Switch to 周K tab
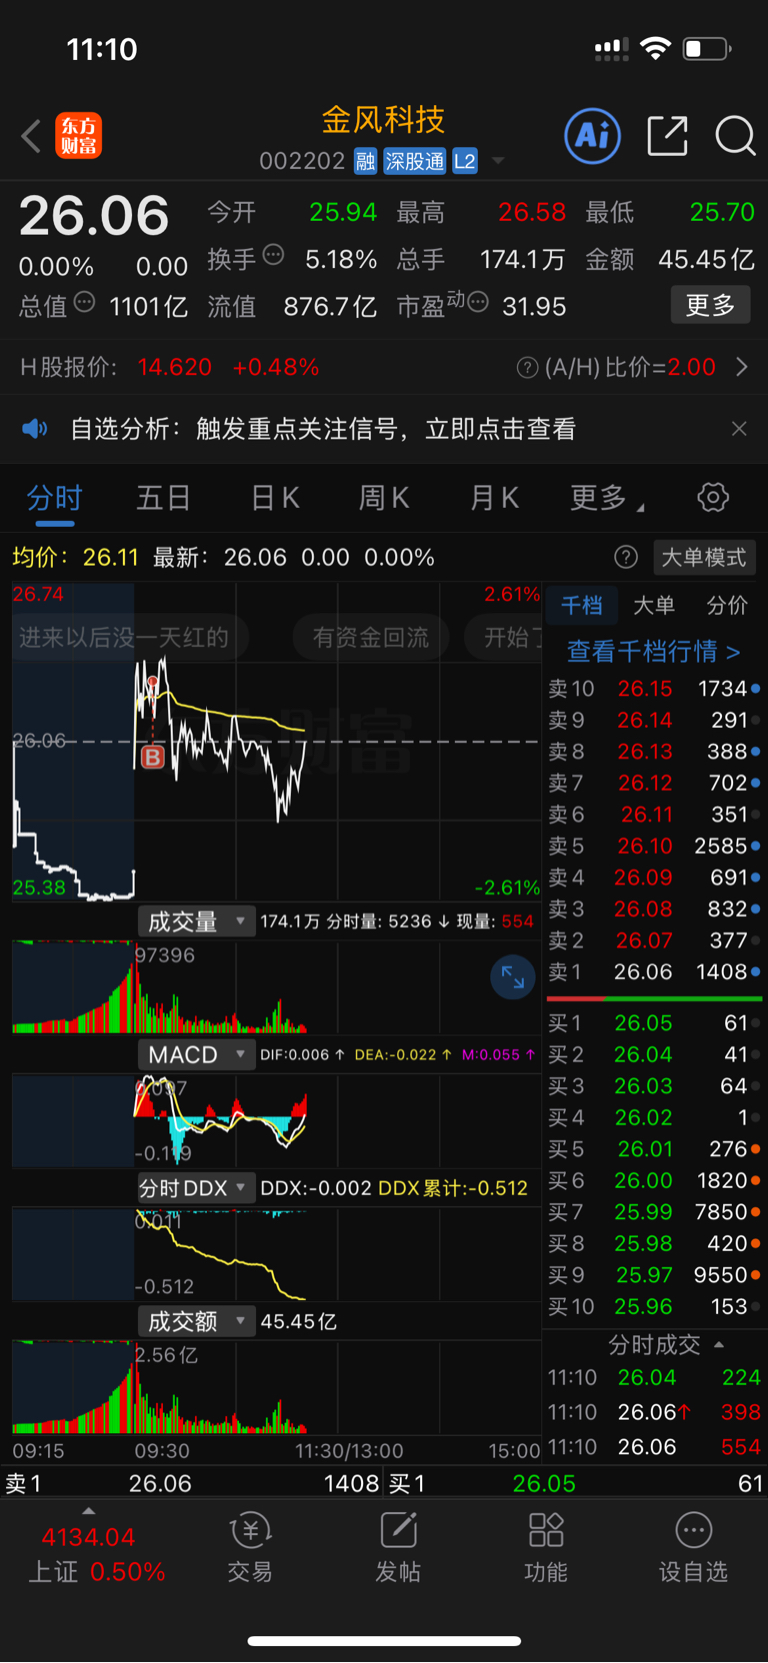The height and width of the screenshot is (1663, 768). (x=384, y=498)
